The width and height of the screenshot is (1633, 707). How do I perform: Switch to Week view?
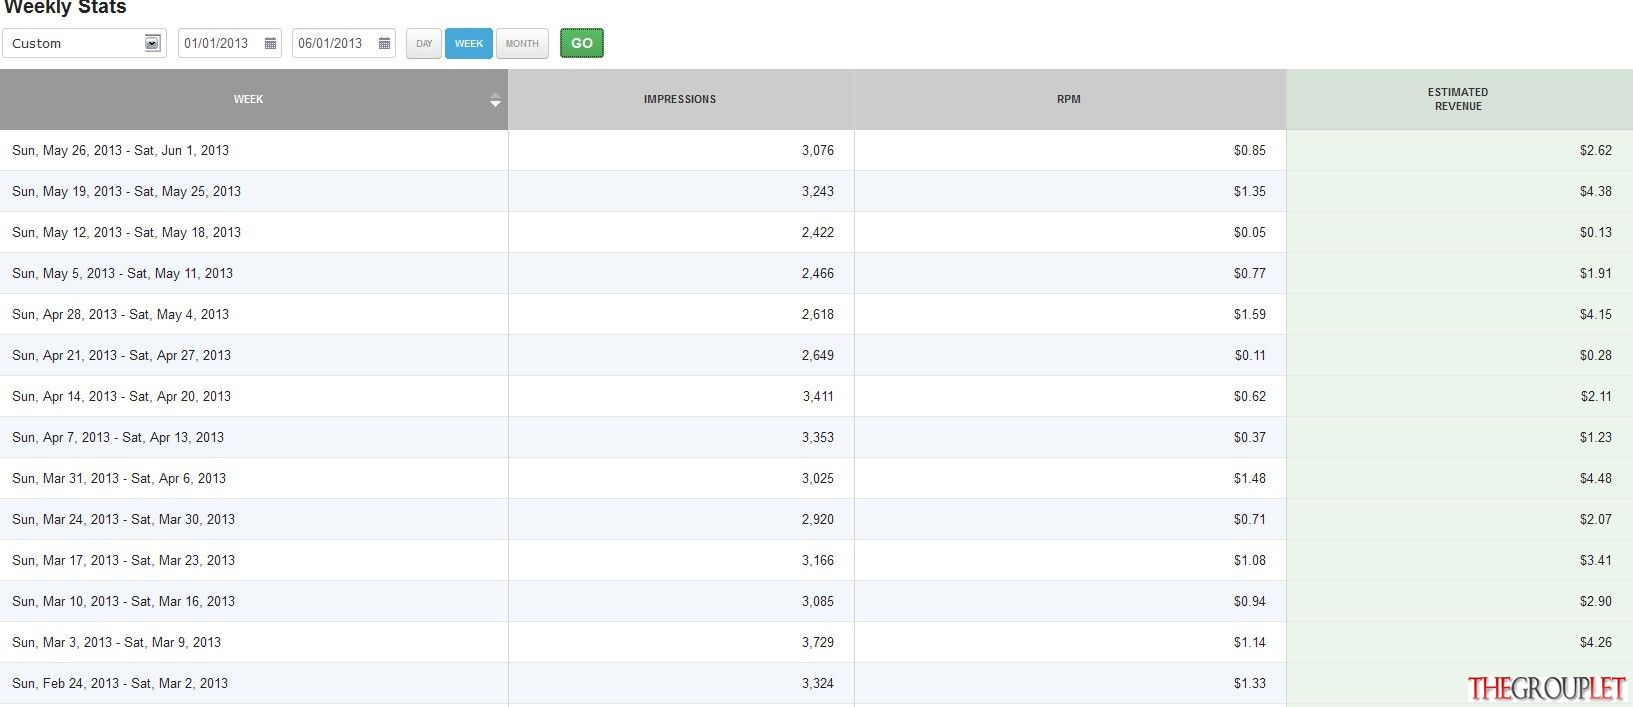click(469, 43)
